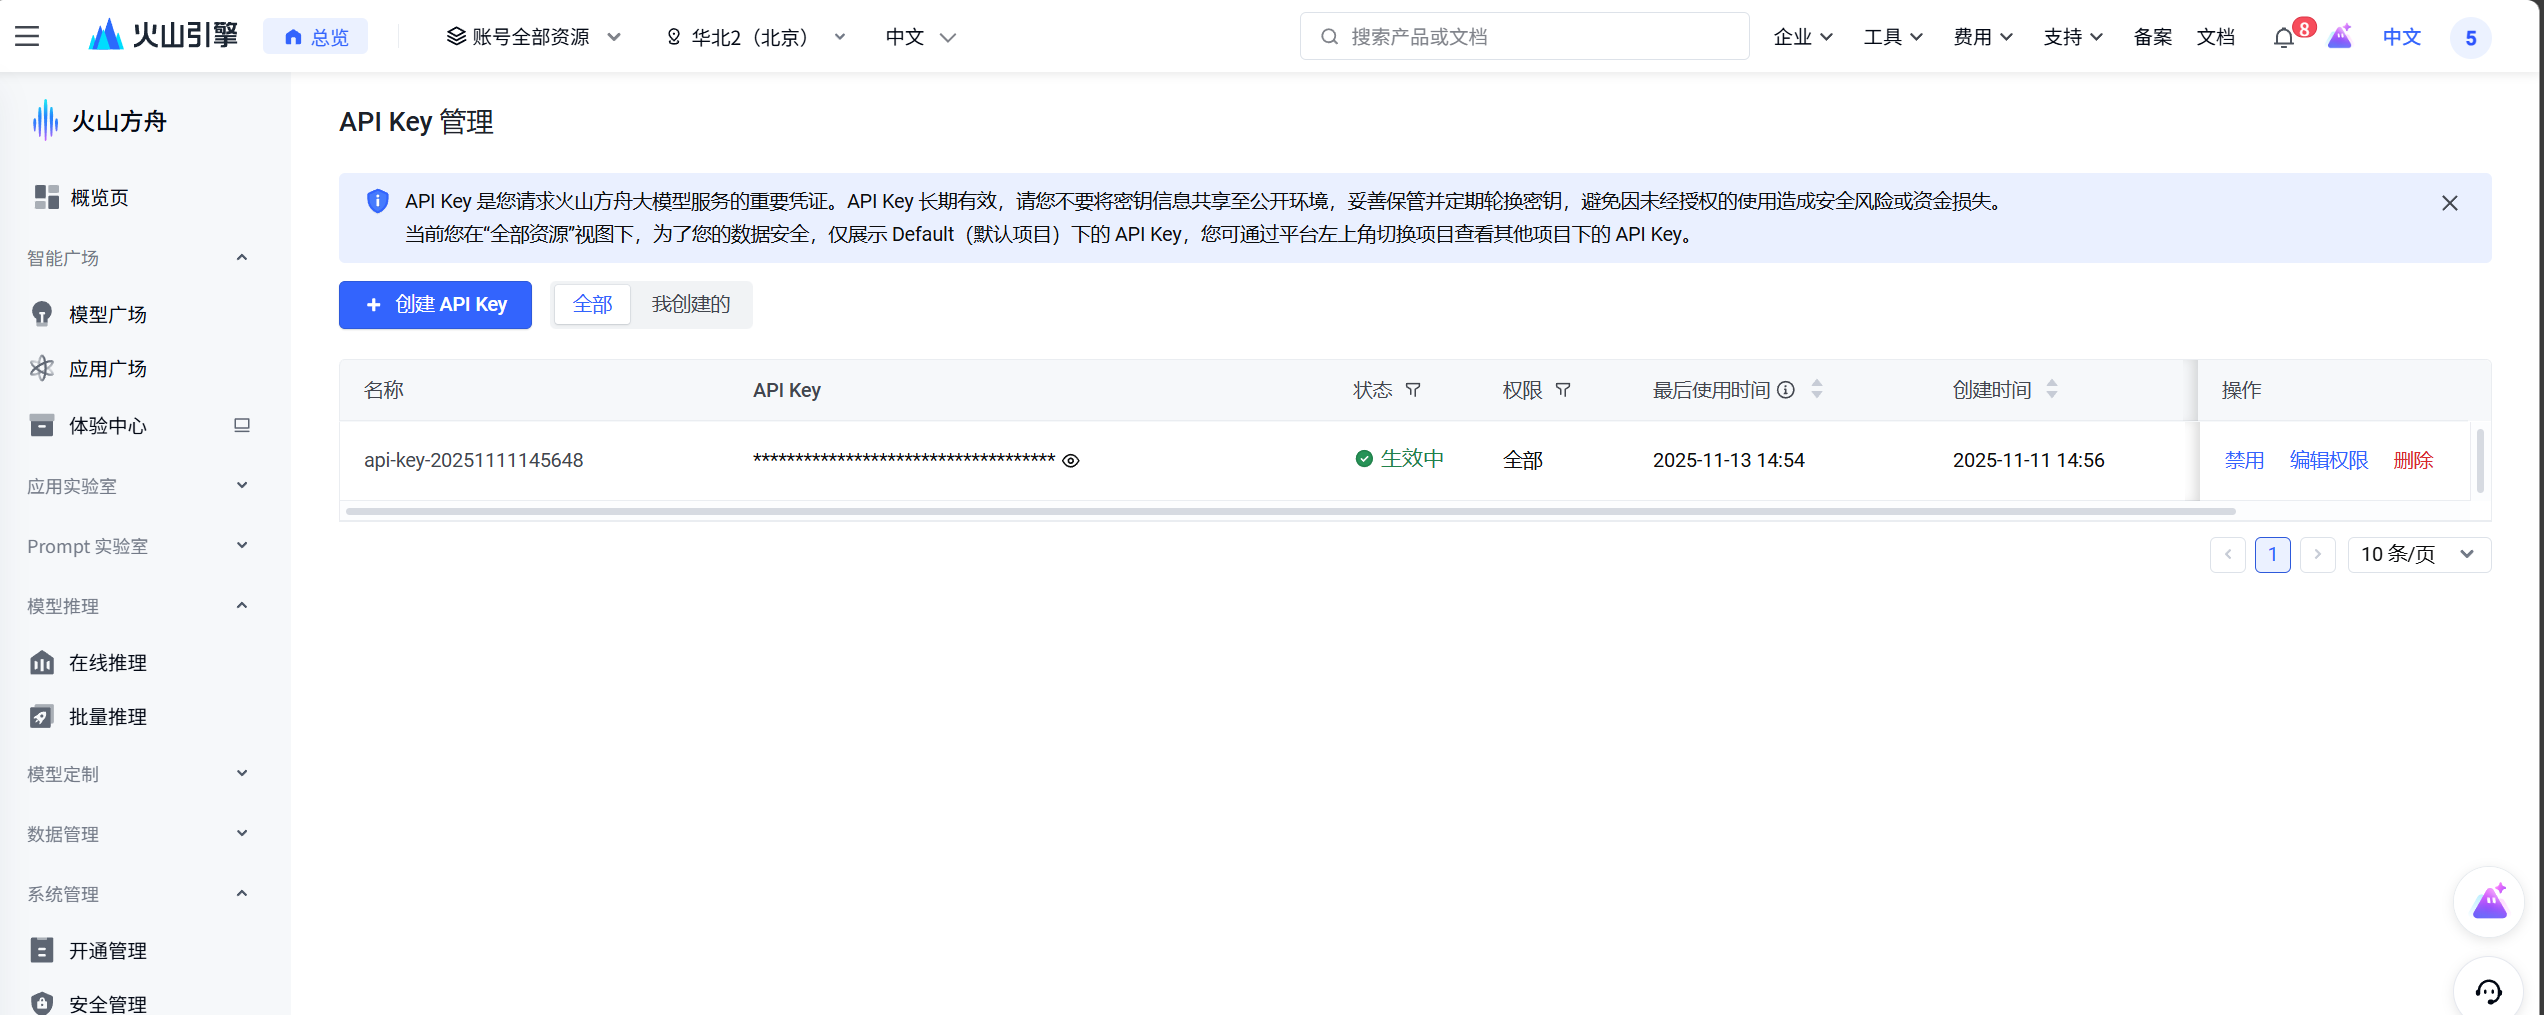The image size is (2544, 1015).
Task: Reveal the masked API Key with eye icon
Action: [1071, 461]
